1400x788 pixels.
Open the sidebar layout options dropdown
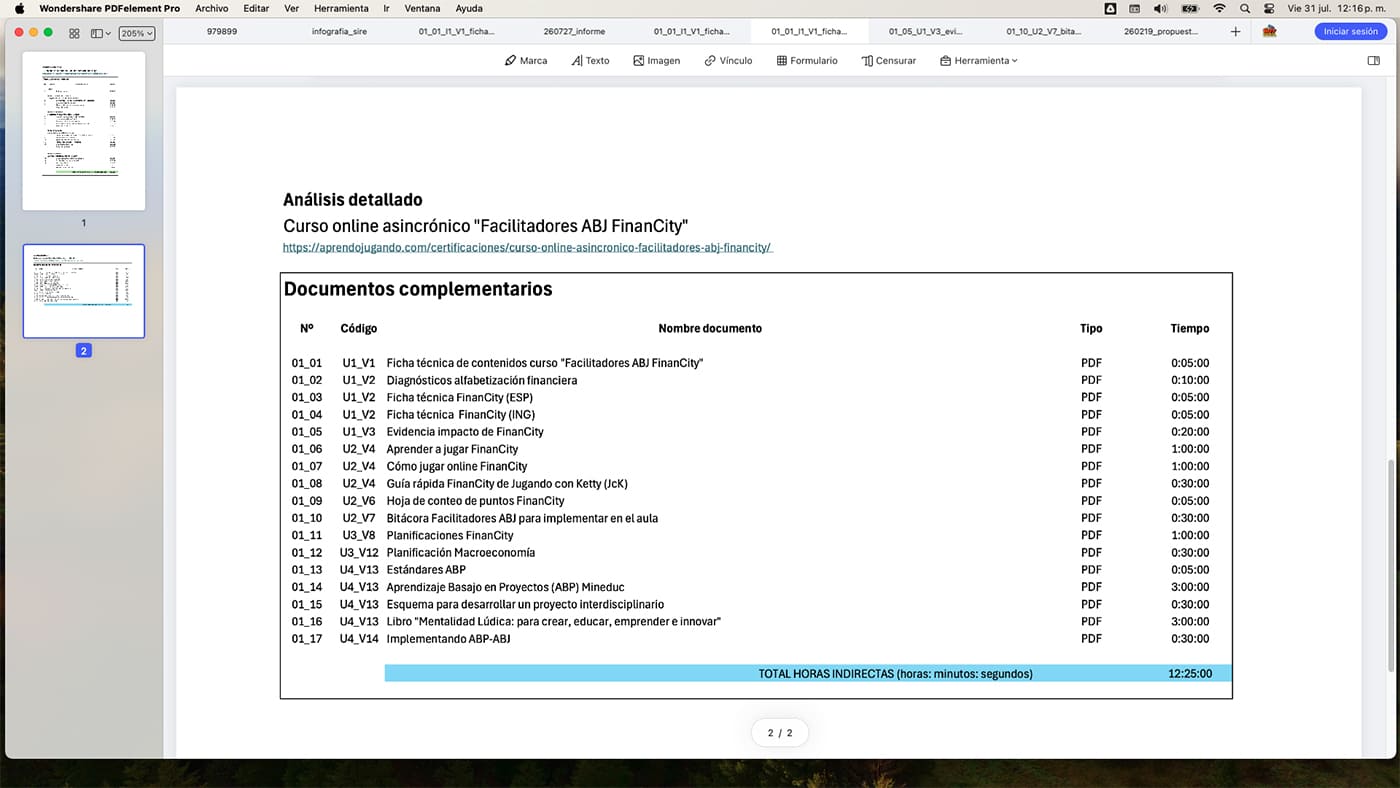pos(100,33)
